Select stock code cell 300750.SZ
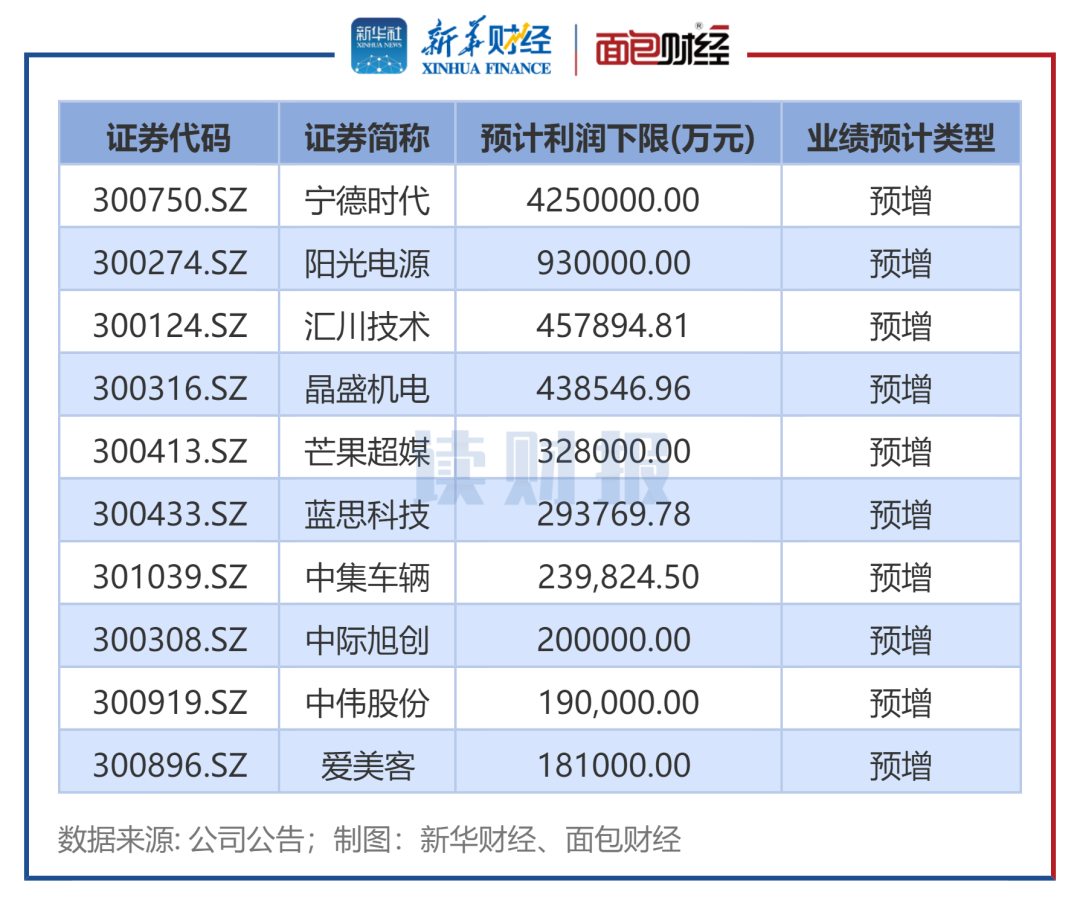Image resolution: width=1080 pixels, height=906 pixels. pos(169,201)
